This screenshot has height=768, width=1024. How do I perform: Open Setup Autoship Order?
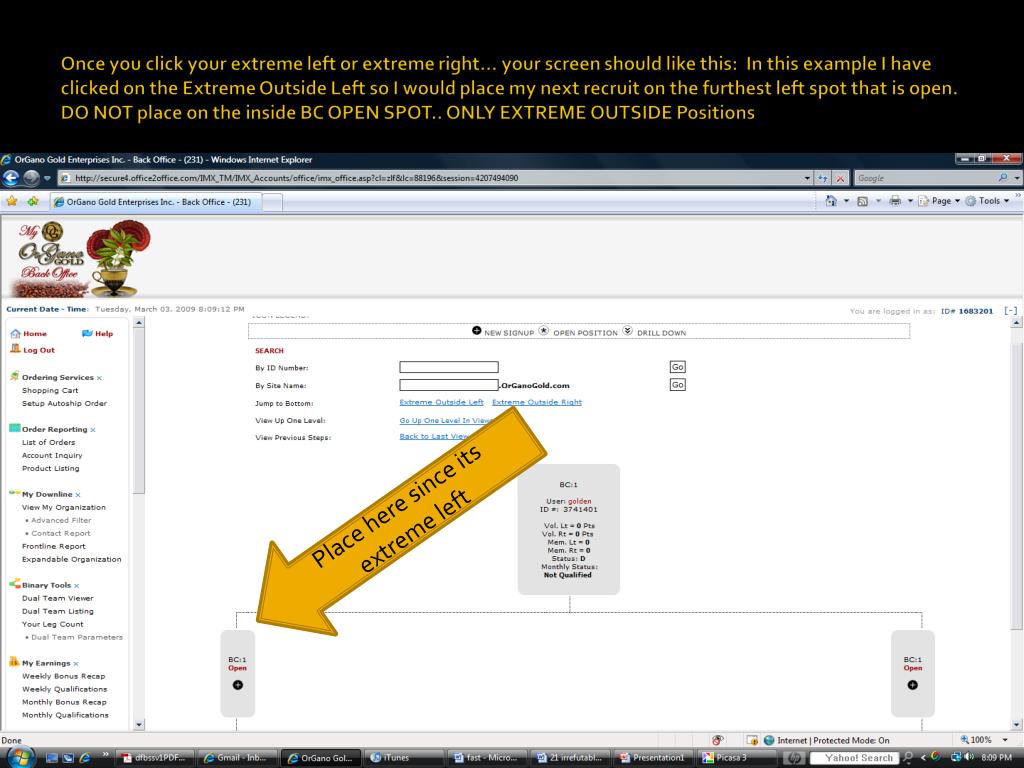64,404
